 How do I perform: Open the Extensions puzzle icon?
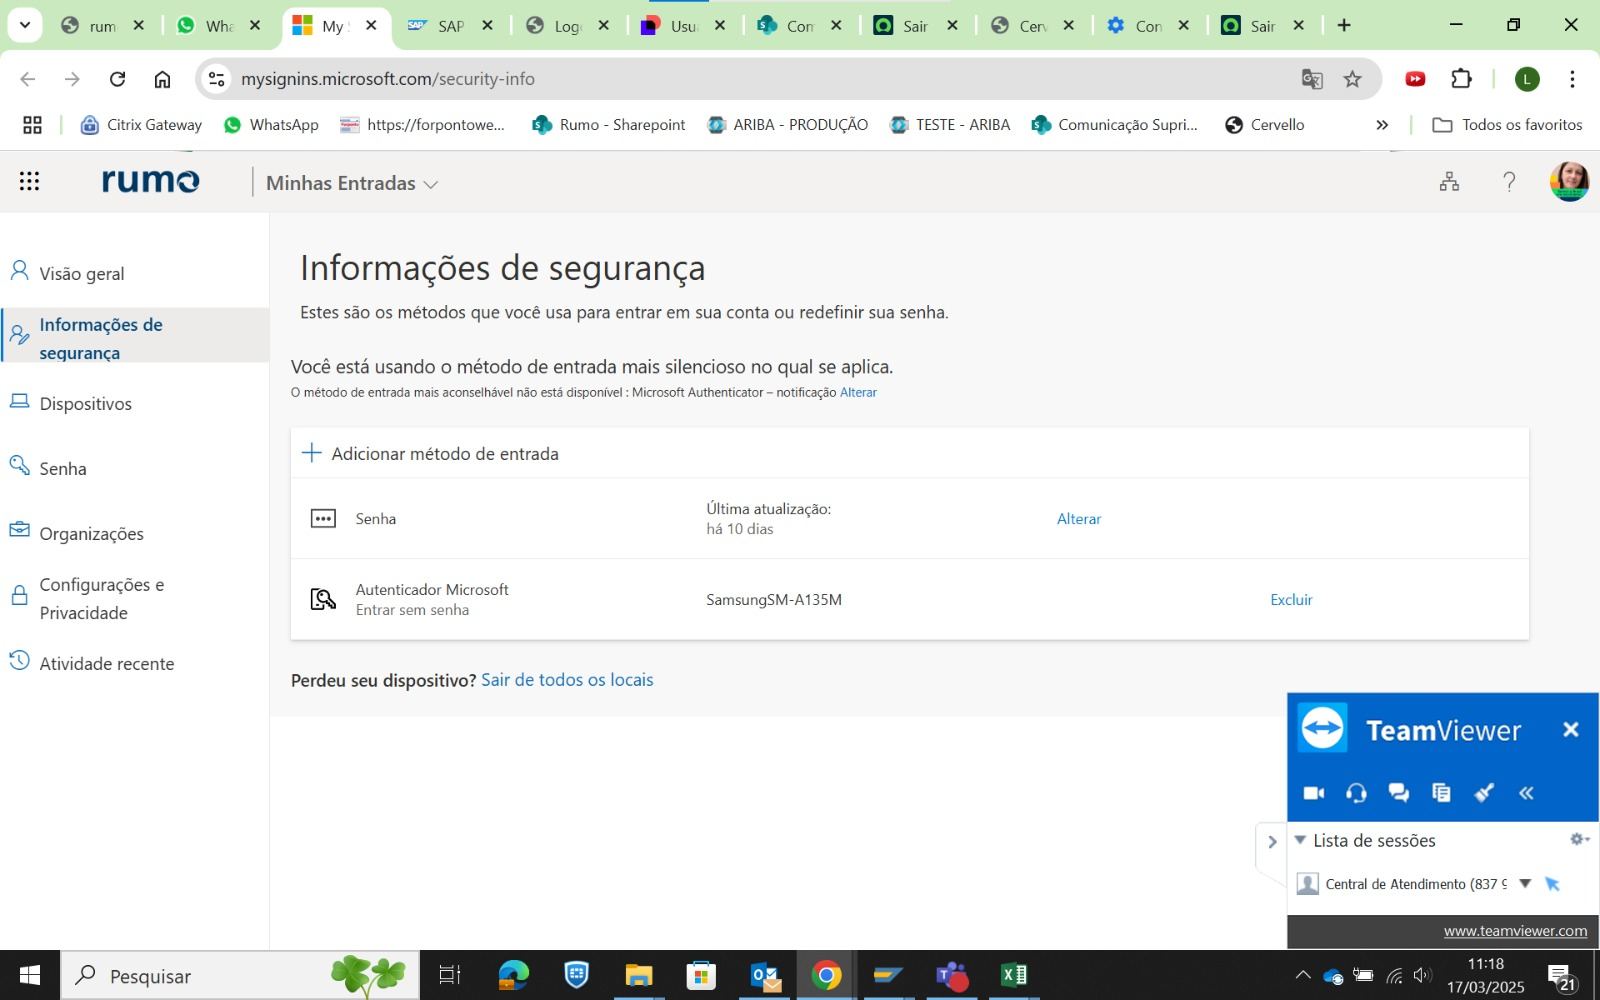tap(1461, 79)
